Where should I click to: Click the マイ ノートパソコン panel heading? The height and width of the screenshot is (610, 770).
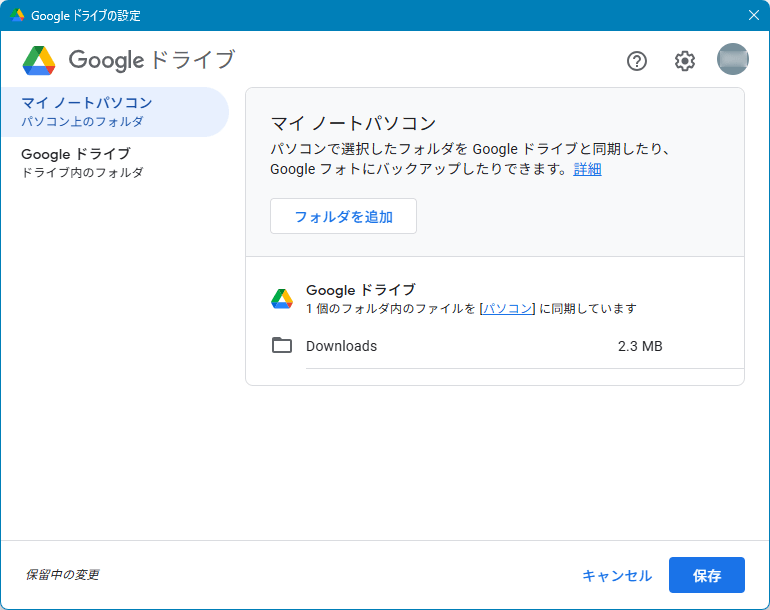click(353, 124)
